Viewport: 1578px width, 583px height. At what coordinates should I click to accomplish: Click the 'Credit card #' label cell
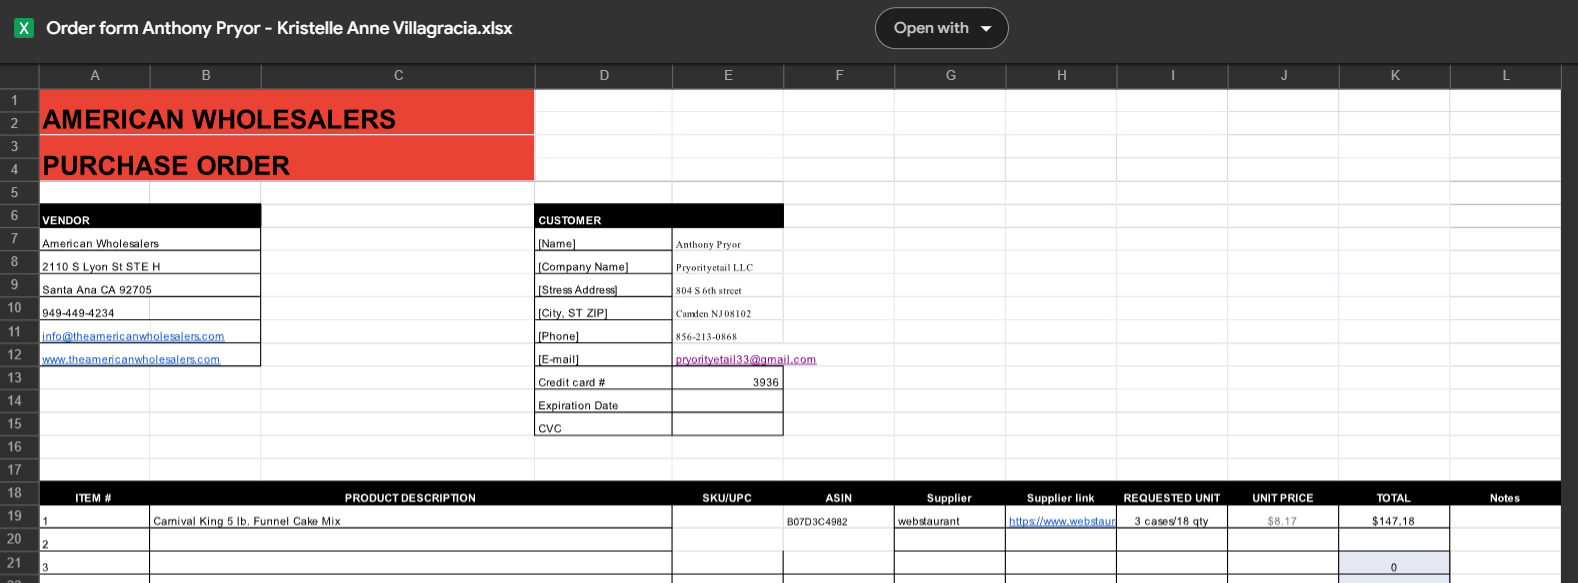pyautogui.click(x=604, y=378)
